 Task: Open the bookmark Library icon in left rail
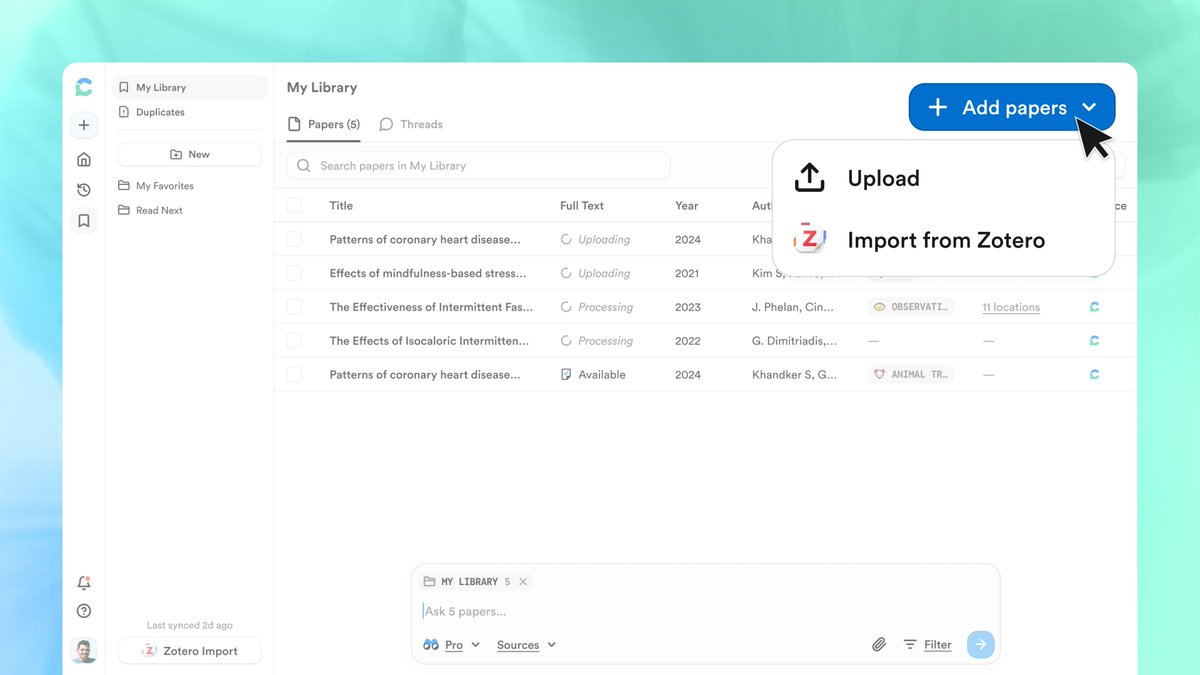[x=84, y=221]
